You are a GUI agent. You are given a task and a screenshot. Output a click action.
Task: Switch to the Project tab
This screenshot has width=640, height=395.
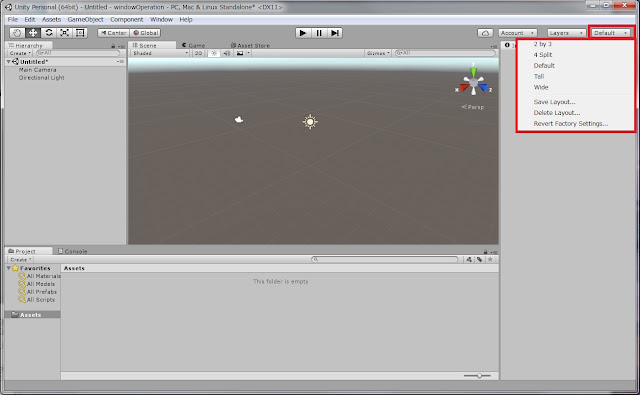[x=29, y=251]
